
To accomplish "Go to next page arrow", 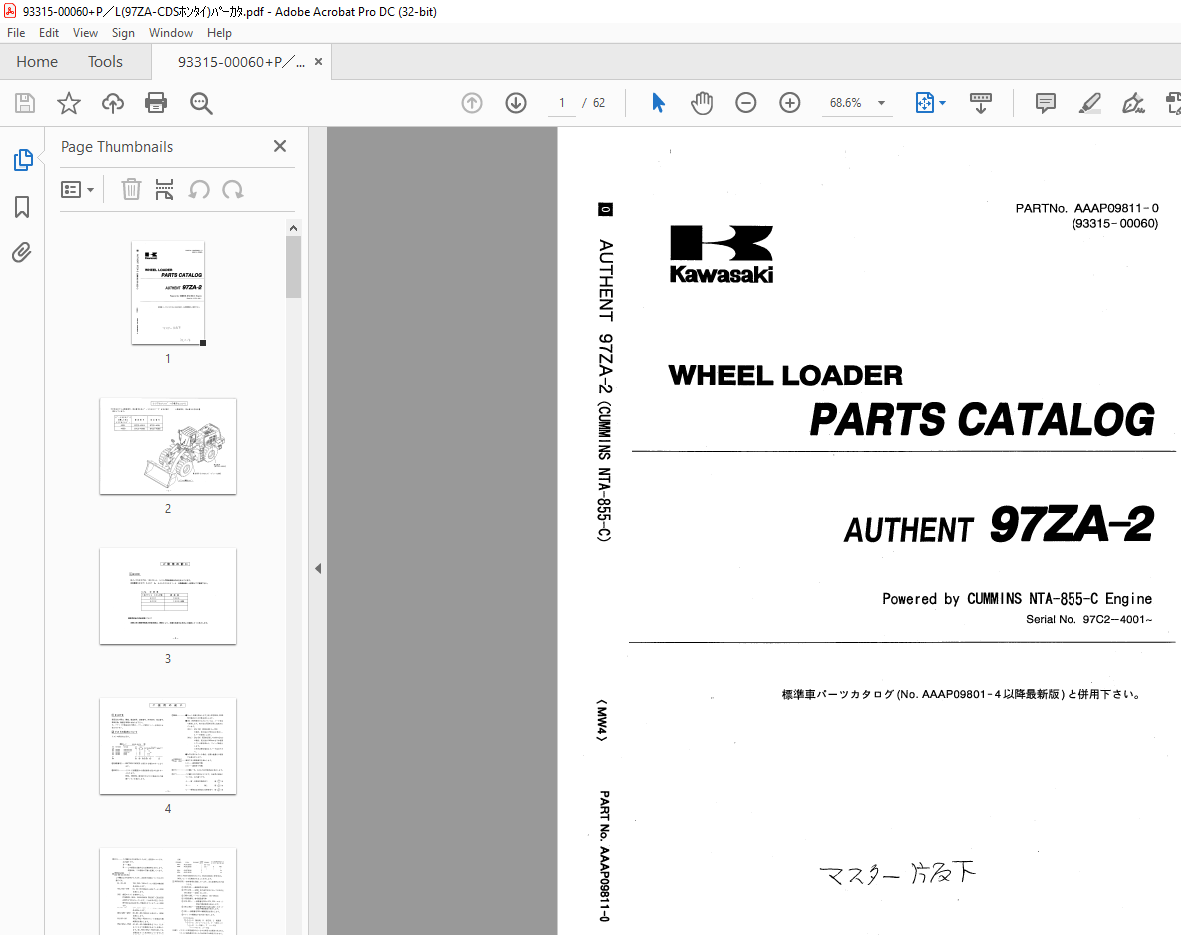I will 516,103.
